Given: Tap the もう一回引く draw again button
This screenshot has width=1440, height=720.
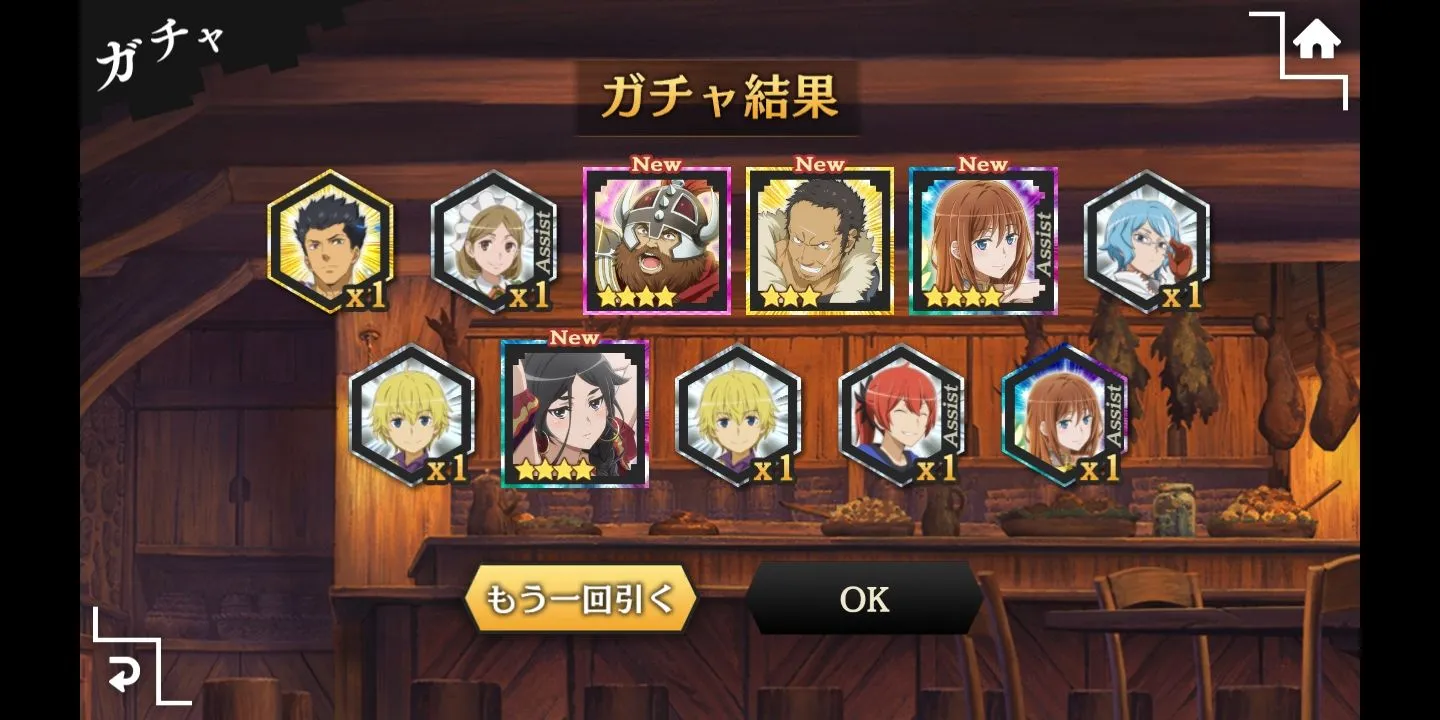Looking at the screenshot, I should (x=581, y=598).
